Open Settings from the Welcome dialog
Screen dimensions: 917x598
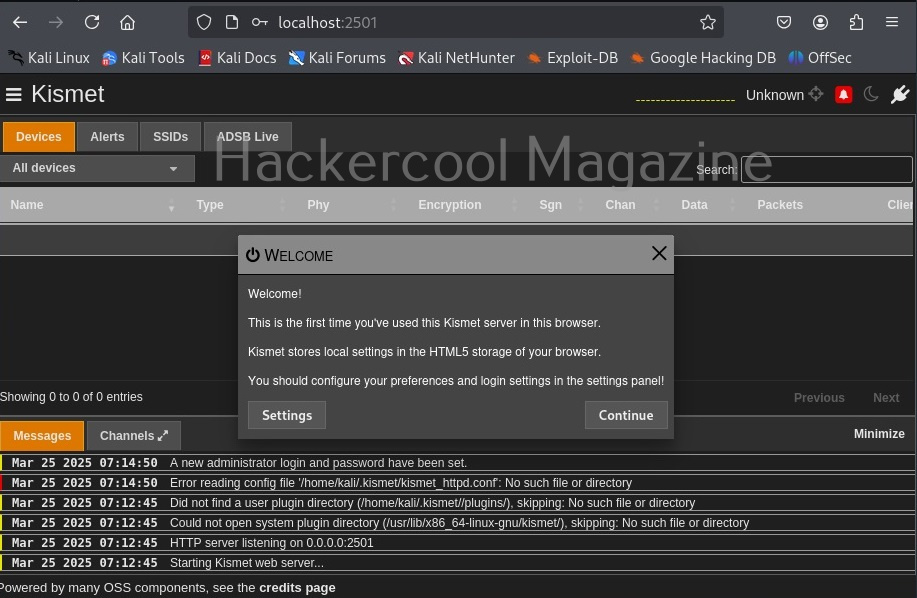(287, 415)
